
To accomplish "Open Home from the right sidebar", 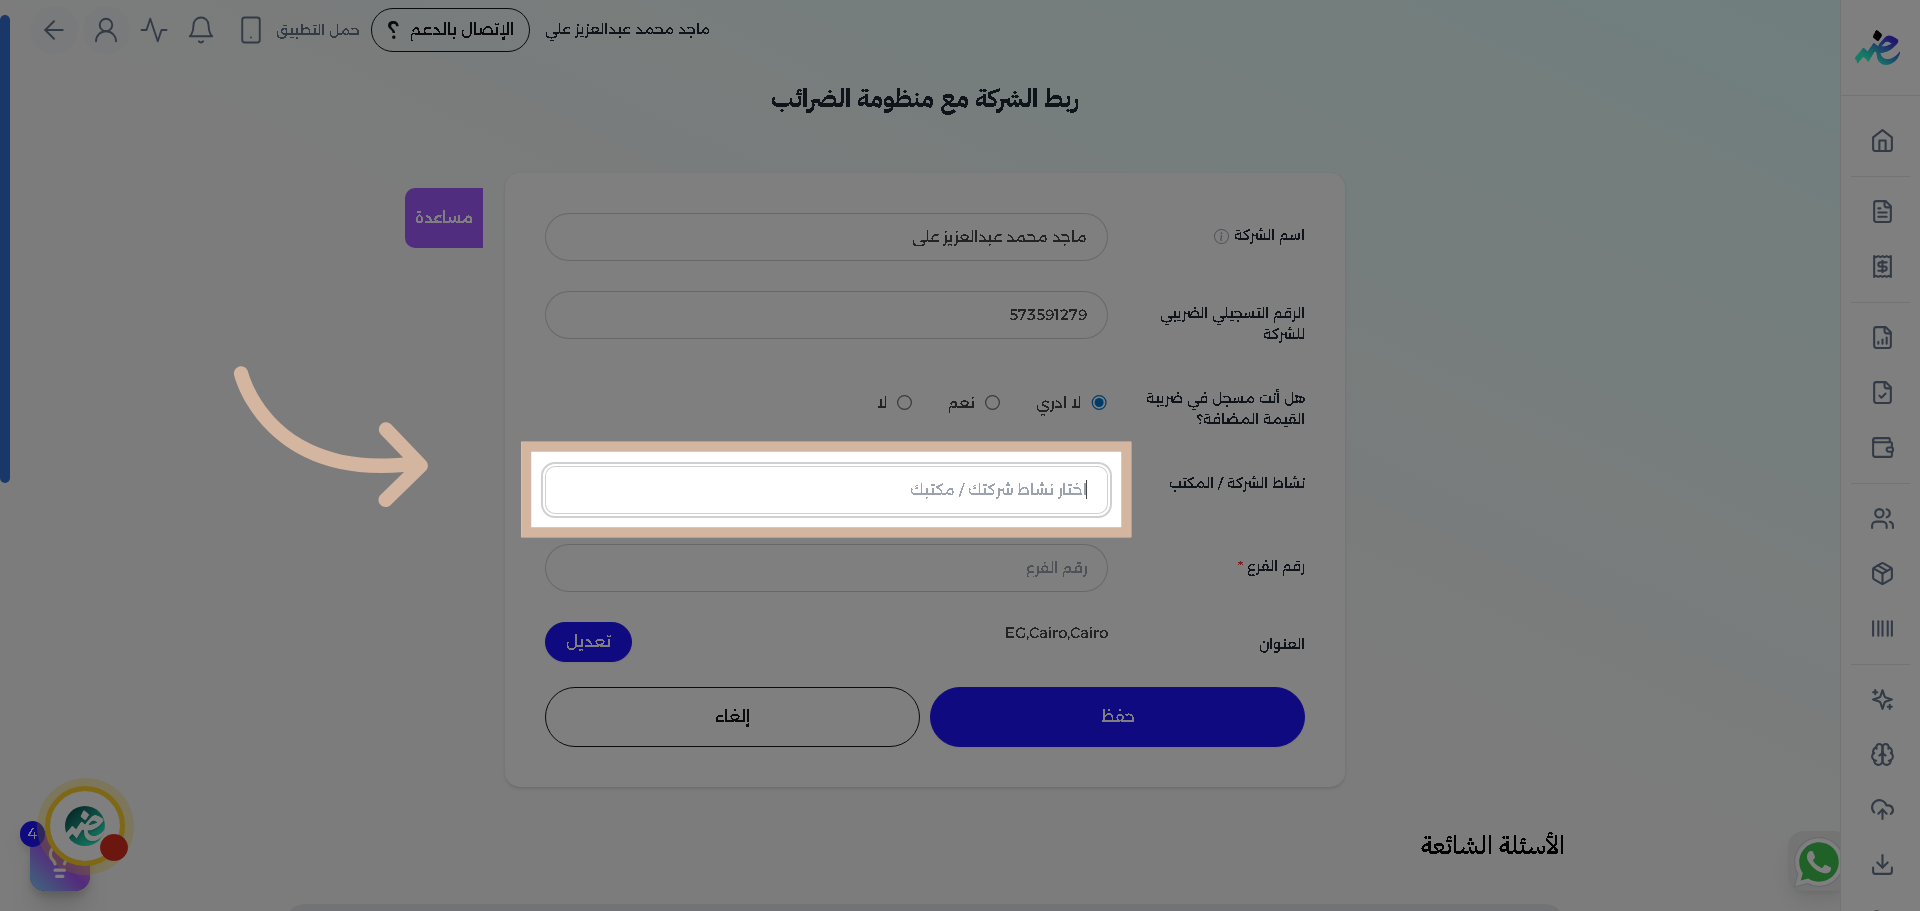I will click(1883, 141).
